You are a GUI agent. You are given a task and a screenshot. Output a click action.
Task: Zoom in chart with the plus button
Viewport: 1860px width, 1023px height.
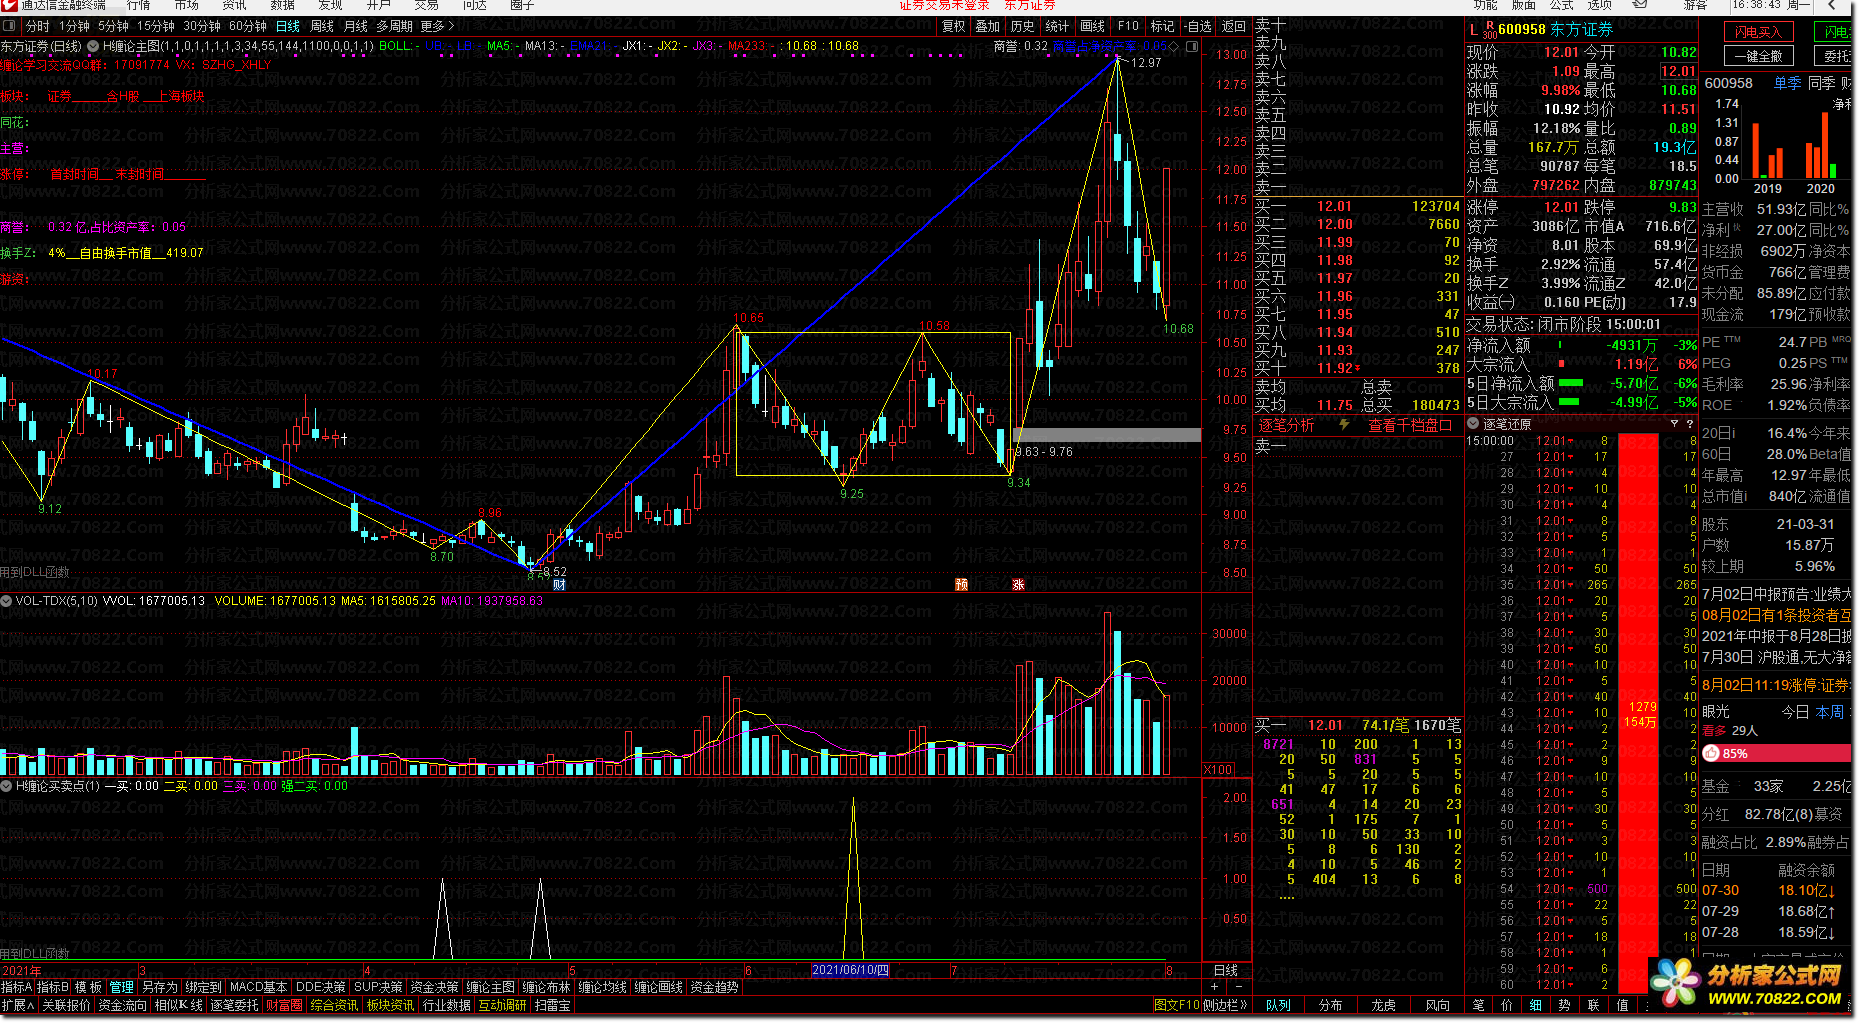[x=1215, y=987]
